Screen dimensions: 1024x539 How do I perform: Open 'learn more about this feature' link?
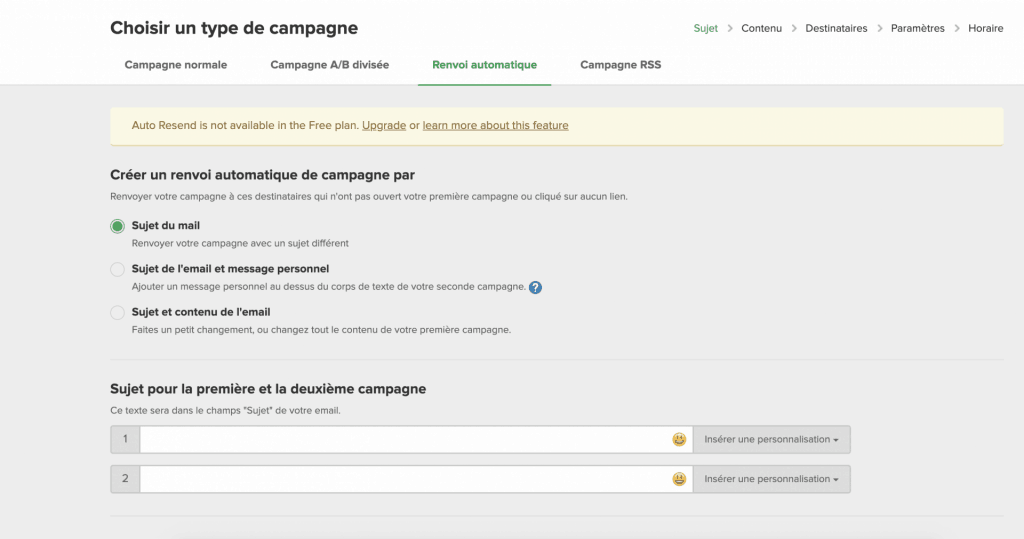(x=495, y=126)
